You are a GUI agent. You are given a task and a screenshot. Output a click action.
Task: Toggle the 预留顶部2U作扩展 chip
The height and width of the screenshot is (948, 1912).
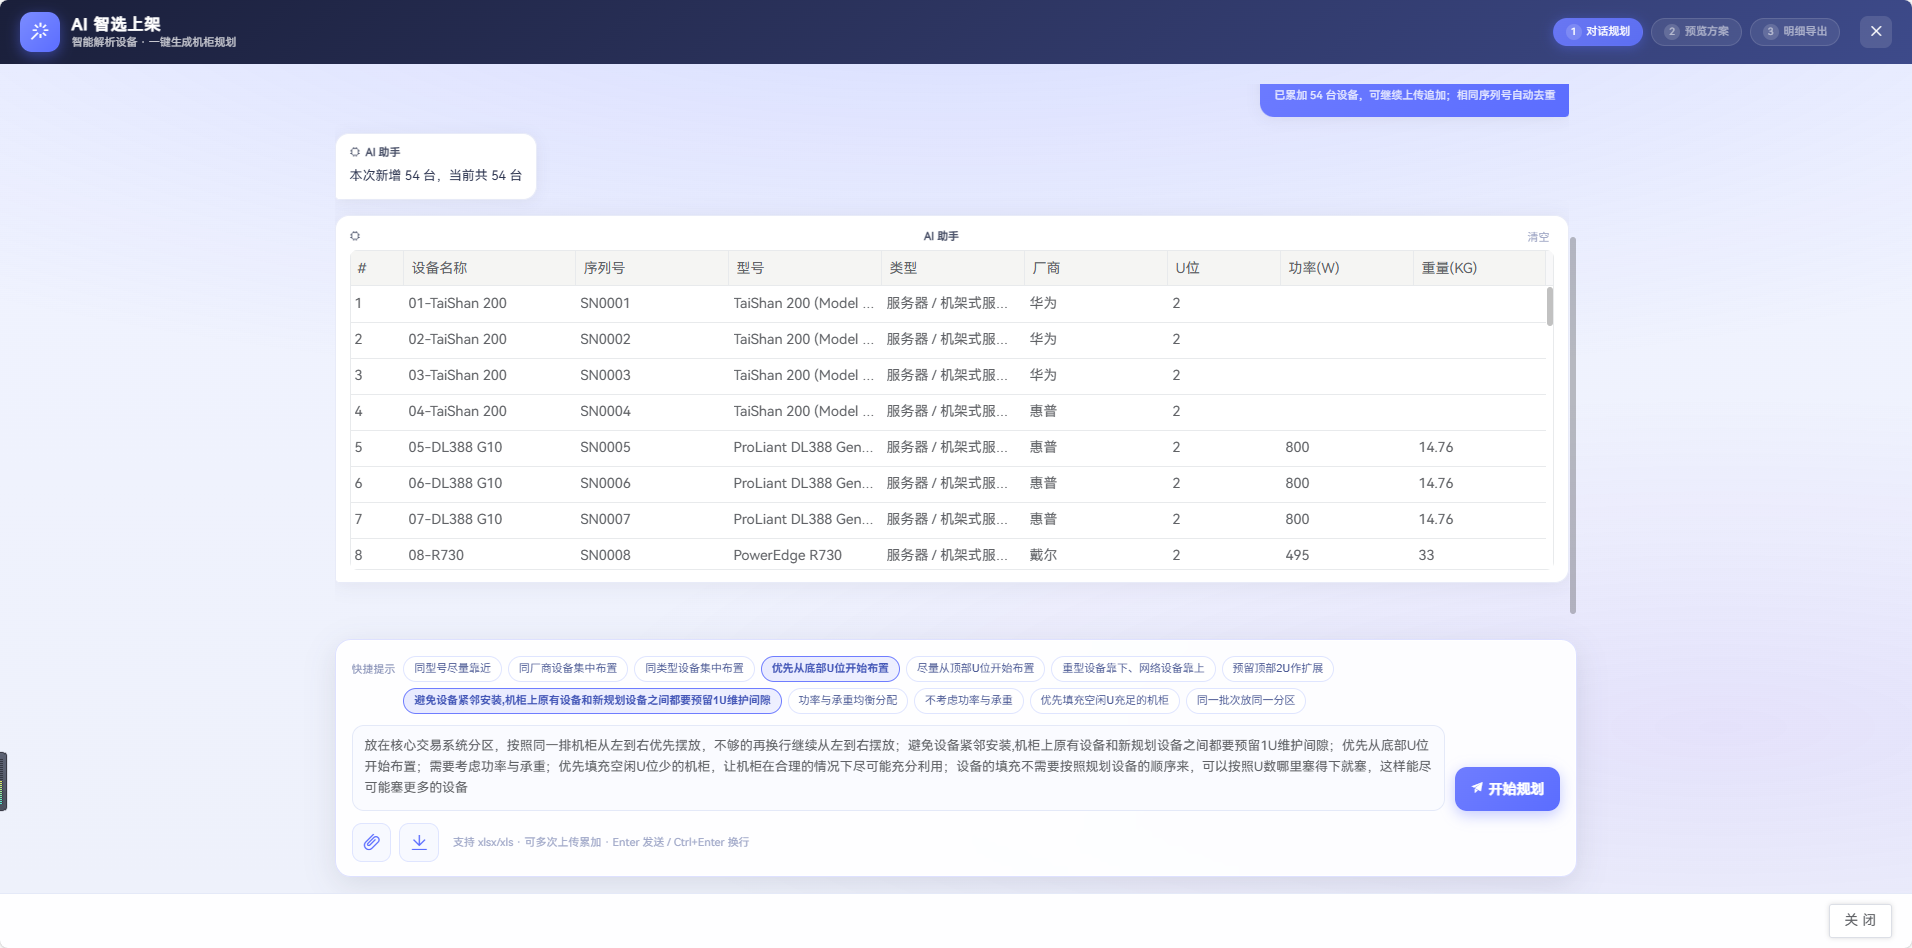(1277, 668)
